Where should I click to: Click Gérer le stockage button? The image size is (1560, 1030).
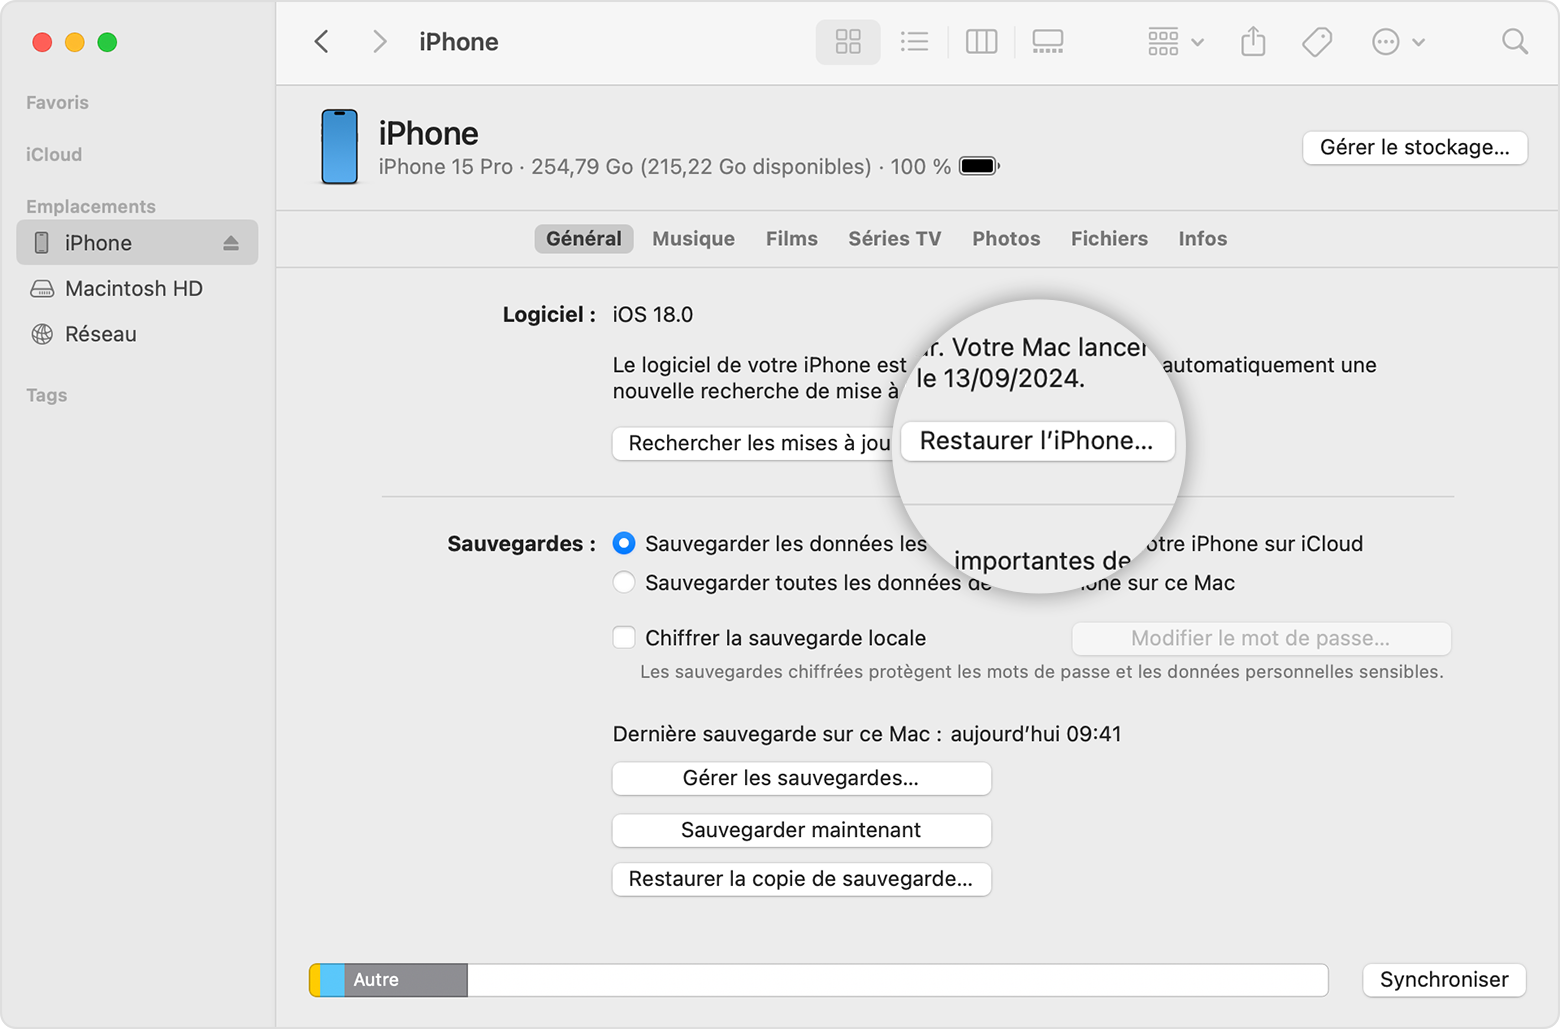1415,148
